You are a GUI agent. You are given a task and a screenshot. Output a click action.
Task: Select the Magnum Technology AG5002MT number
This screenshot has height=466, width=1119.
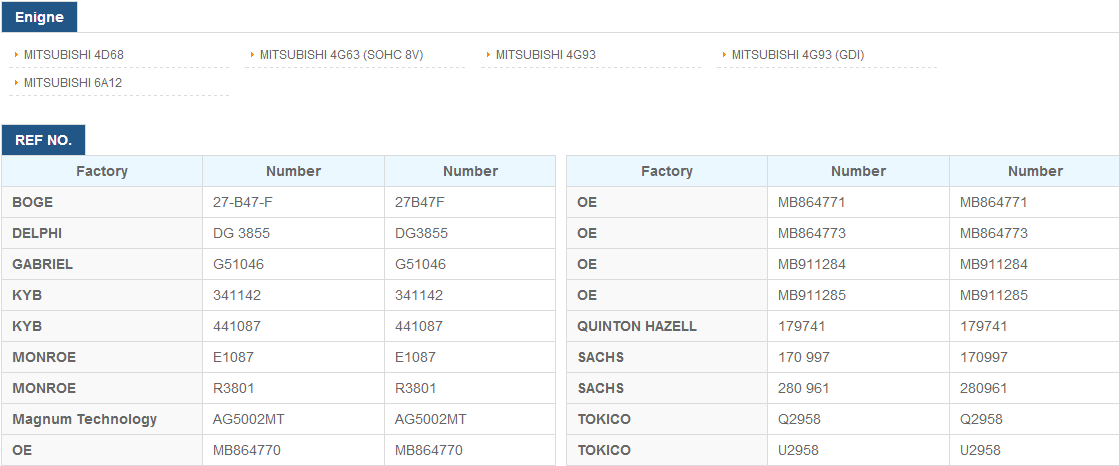(x=249, y=419)
